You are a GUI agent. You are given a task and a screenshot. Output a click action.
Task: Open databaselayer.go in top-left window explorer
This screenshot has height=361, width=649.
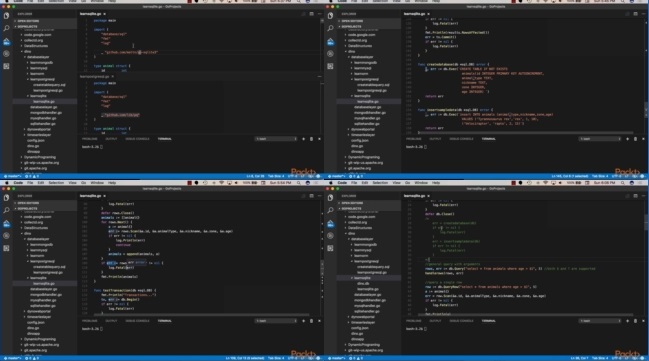tap(43, 107)
